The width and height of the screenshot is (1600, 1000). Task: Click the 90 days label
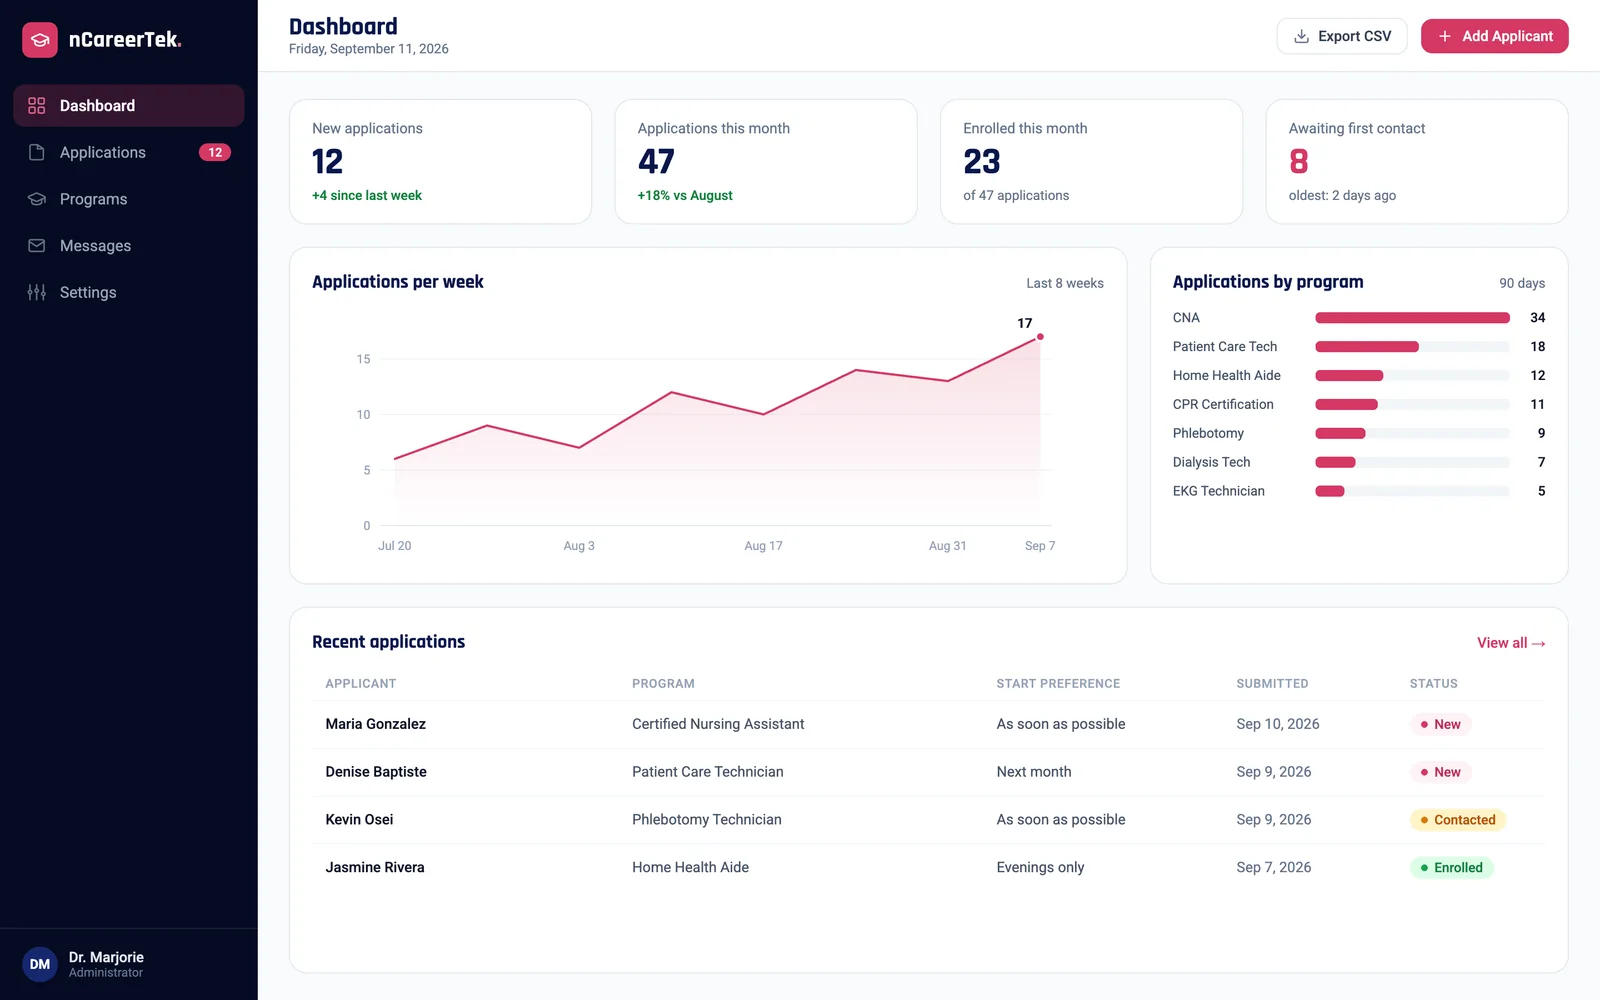[1522, 284]
